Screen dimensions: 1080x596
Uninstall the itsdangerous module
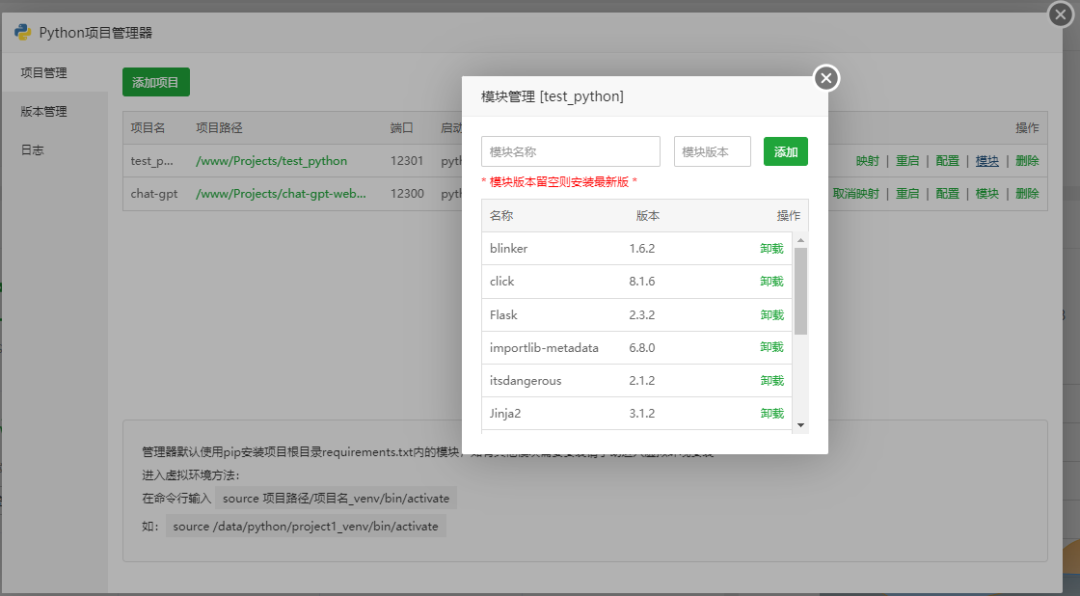771,381
